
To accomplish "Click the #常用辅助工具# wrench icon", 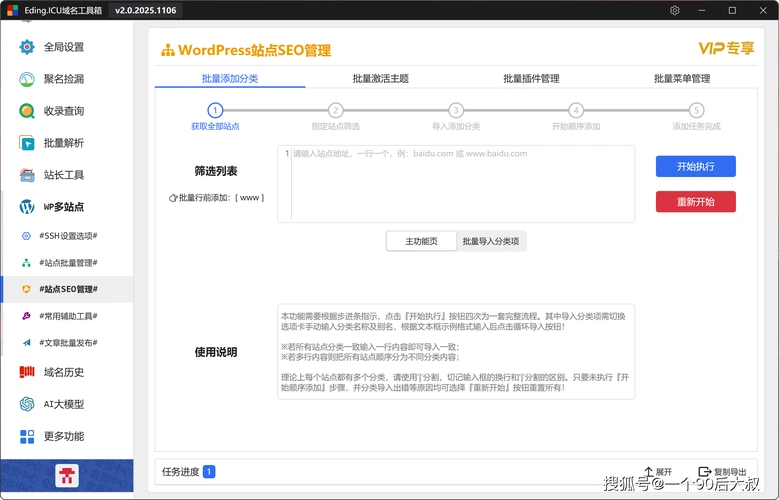I will (x=26, y=316).
